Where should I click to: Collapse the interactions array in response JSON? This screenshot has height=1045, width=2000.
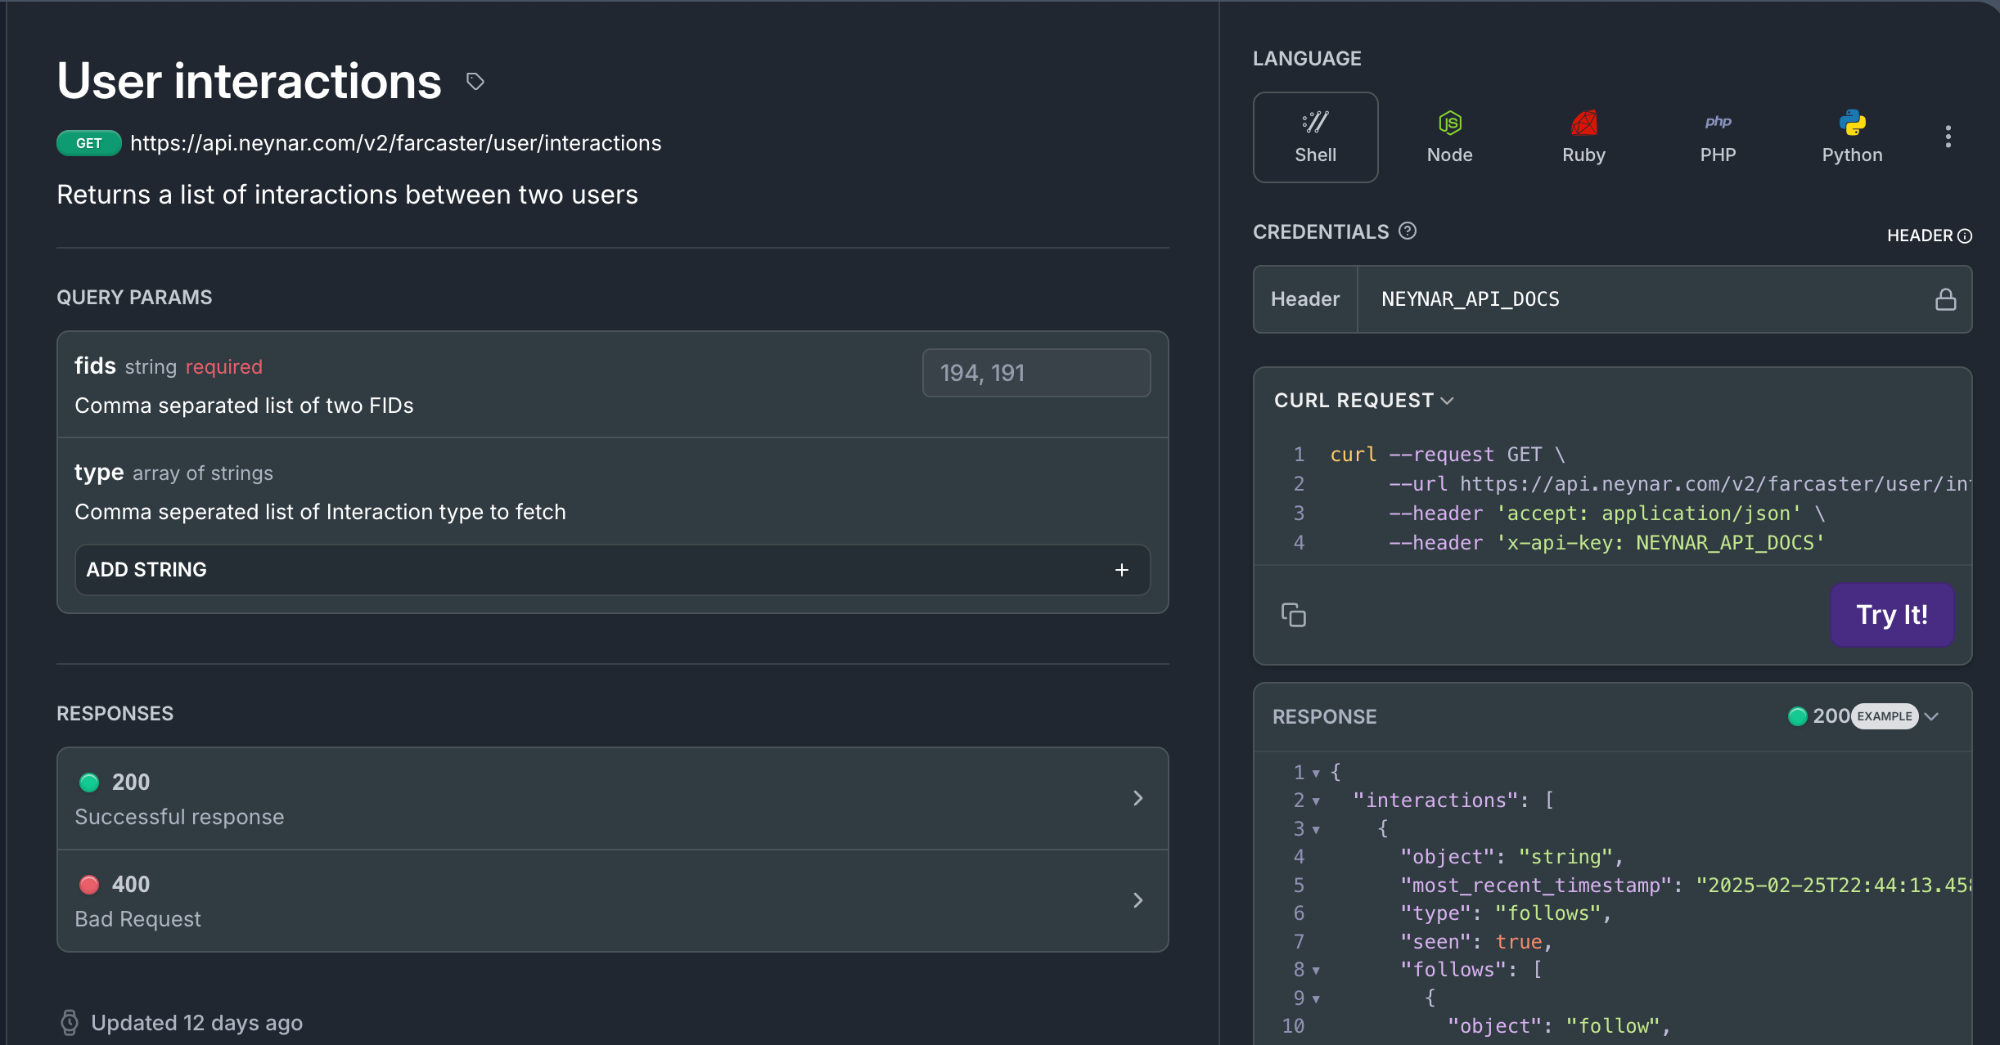(1316, 801)
